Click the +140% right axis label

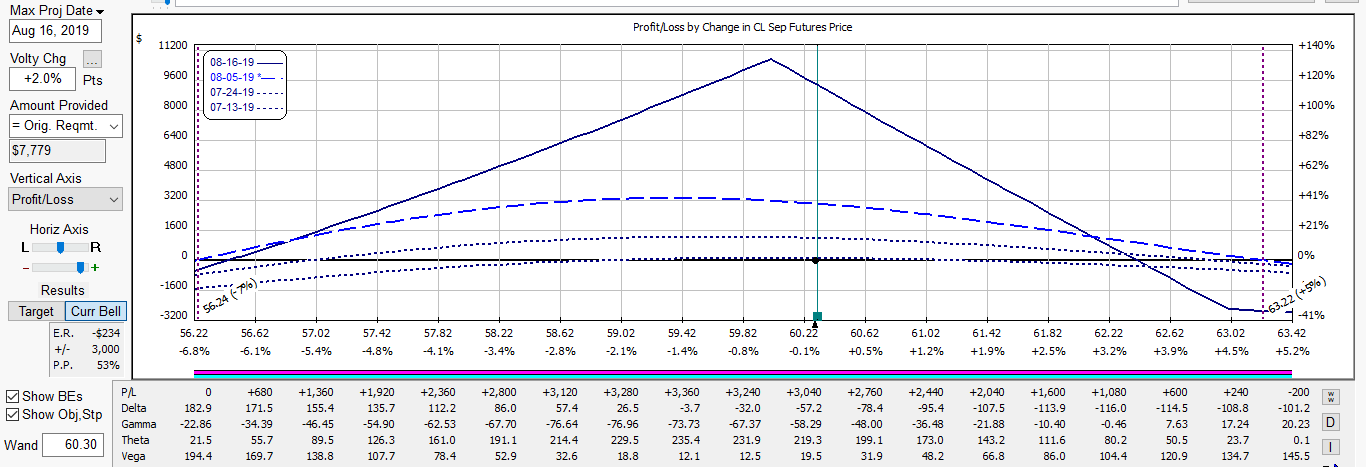pyautogui.click(x=1316, y=46)
